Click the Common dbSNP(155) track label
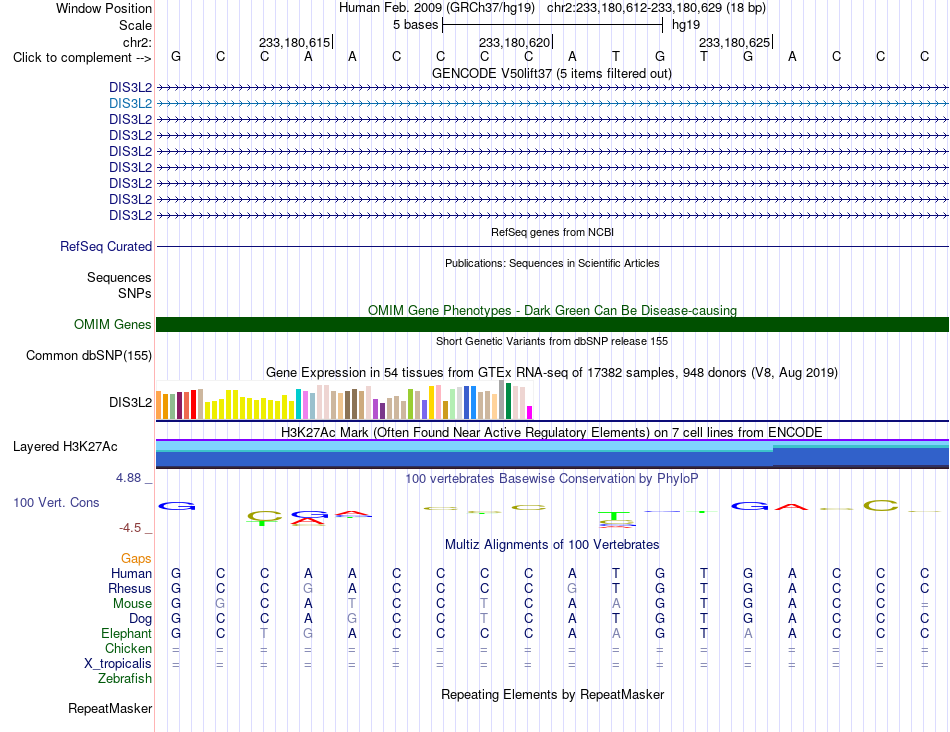 point(88,356)
